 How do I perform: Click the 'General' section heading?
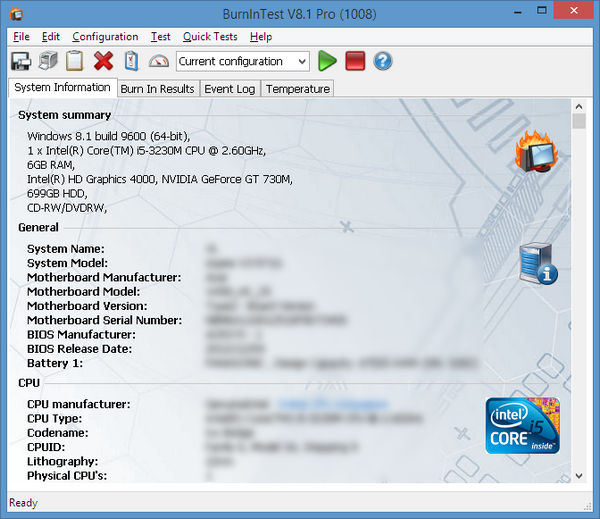click(38, 227)
